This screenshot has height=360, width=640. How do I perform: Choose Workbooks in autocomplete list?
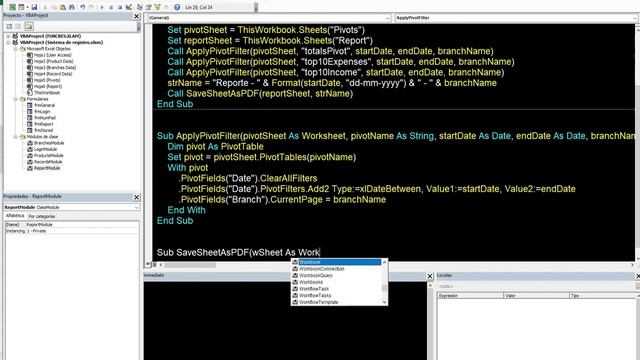click(336, 282)
